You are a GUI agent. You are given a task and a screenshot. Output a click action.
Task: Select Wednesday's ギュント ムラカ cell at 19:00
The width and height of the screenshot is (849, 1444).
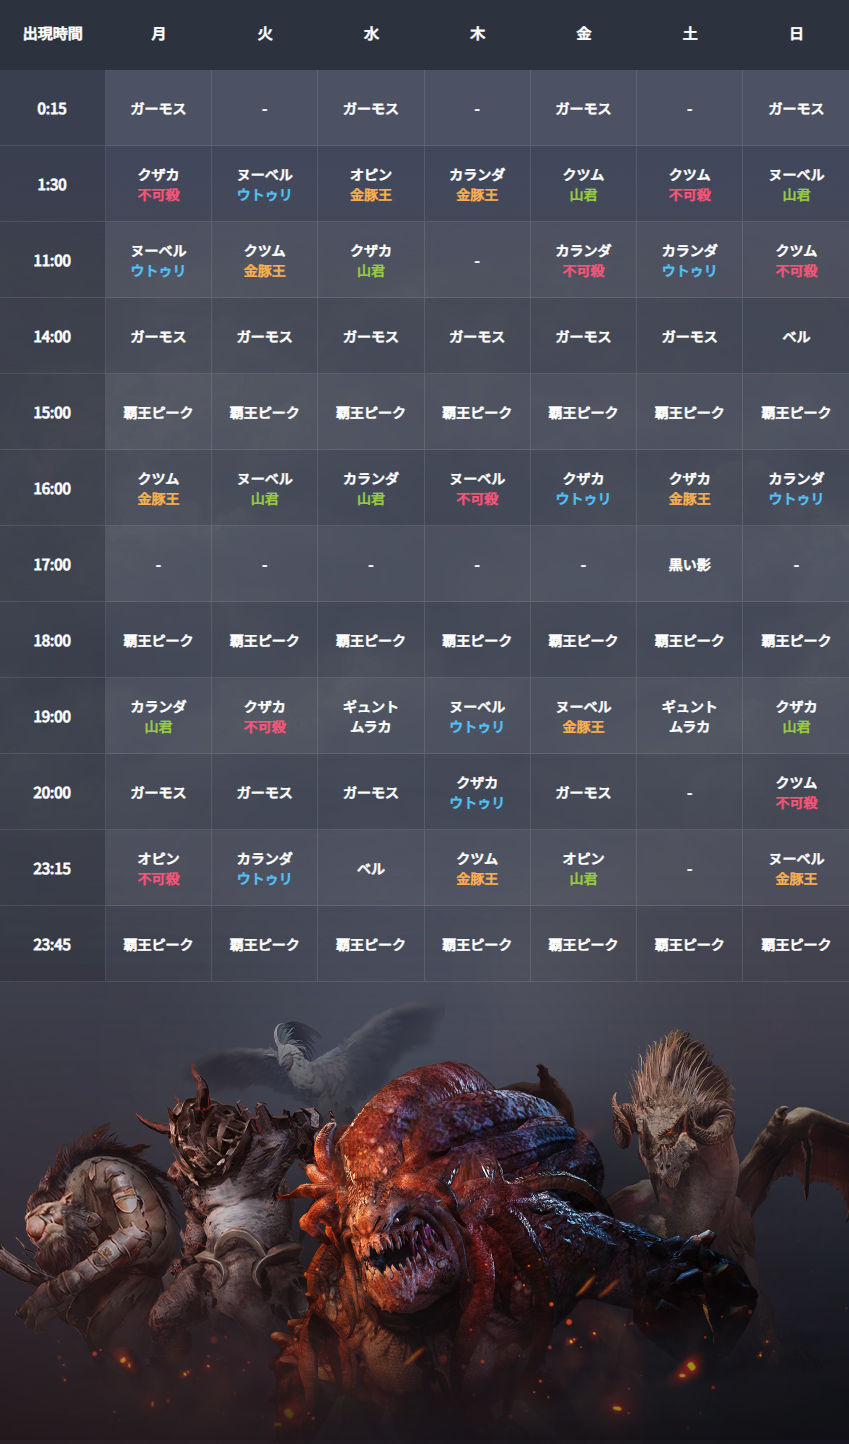point(371,717)
